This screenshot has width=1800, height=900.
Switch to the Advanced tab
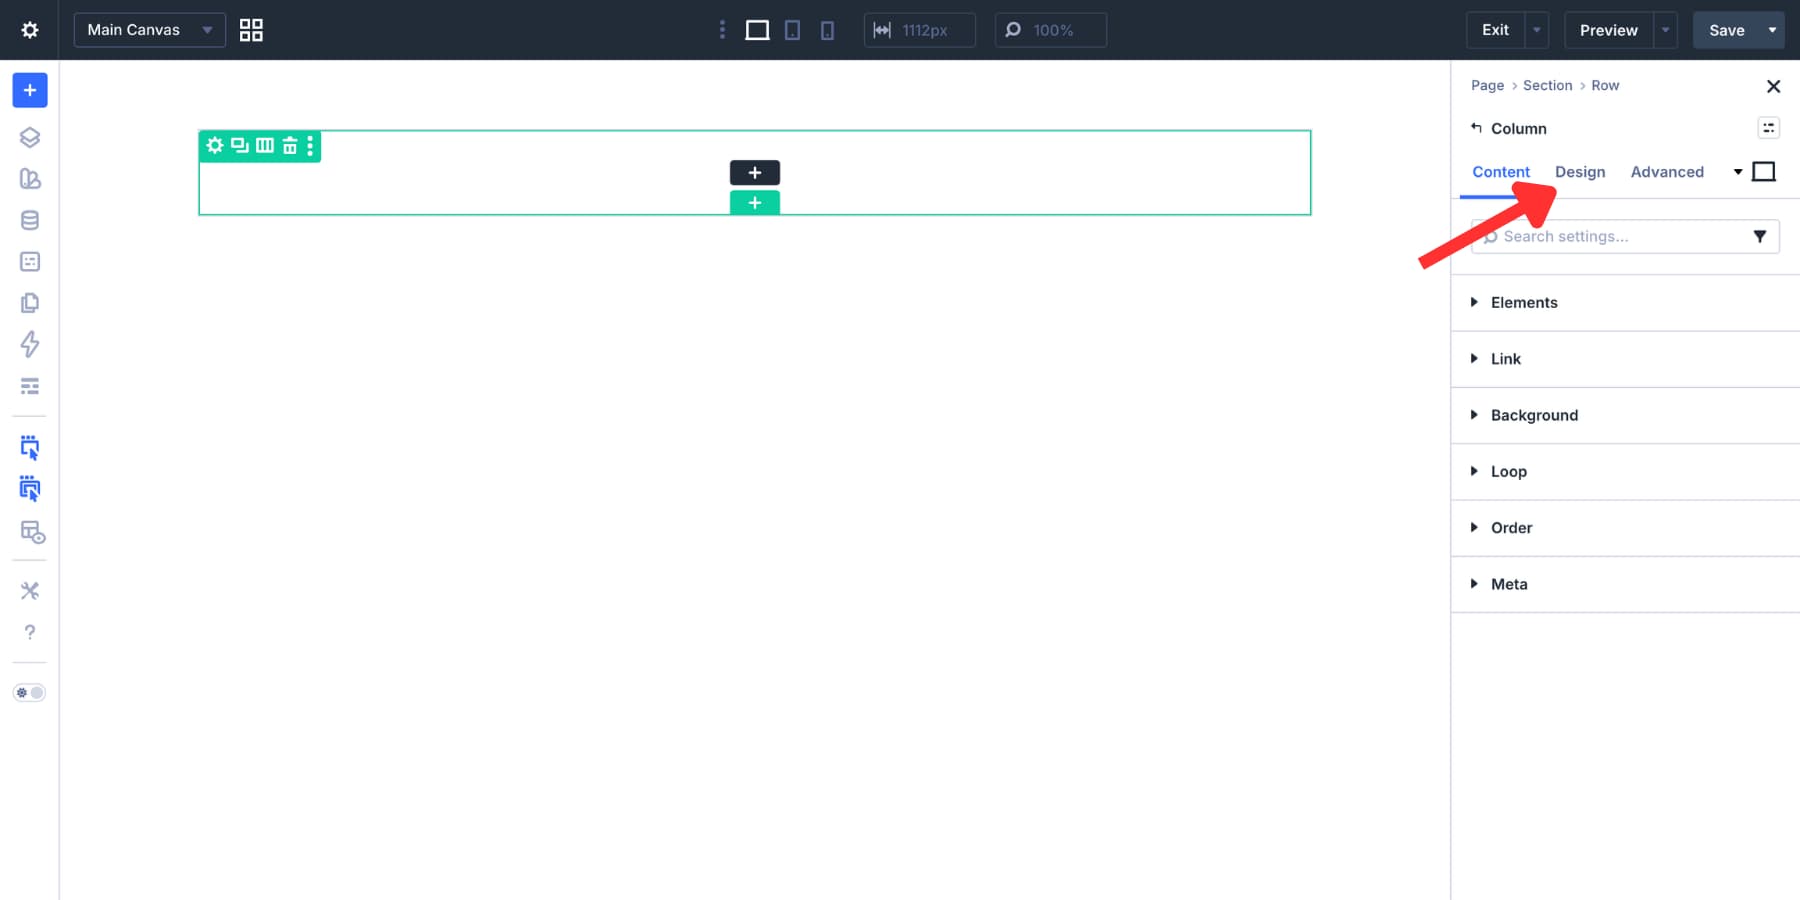pyautogui.click(x=1667, y=172)
